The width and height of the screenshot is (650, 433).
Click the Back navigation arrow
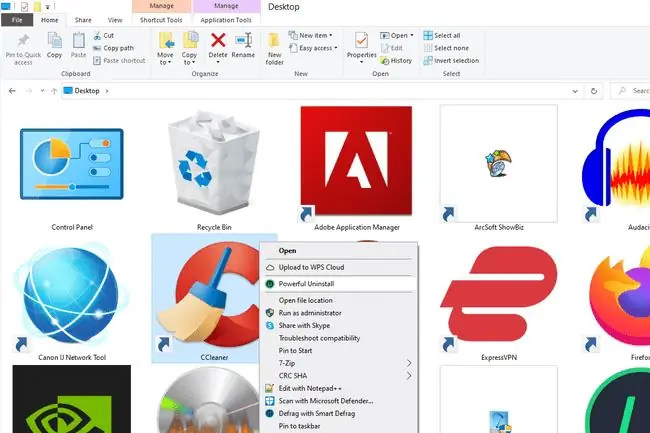tap(12, 91)
